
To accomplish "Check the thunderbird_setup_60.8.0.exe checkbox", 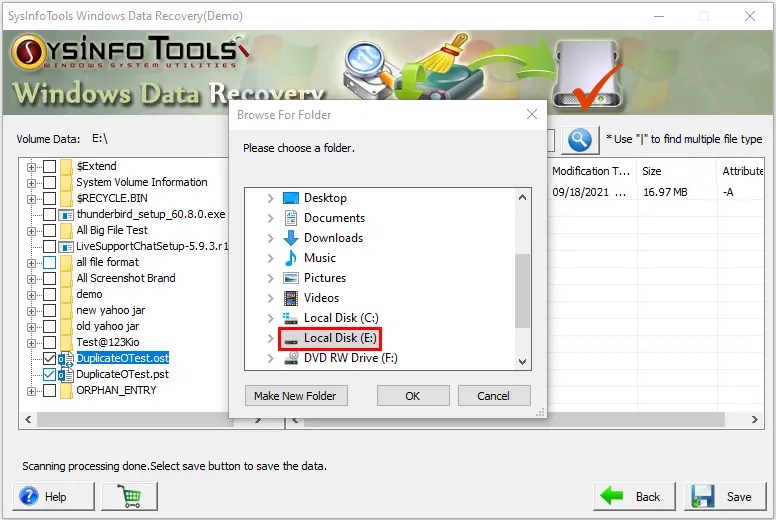I will pyautogui.click(x=49, y=214).
